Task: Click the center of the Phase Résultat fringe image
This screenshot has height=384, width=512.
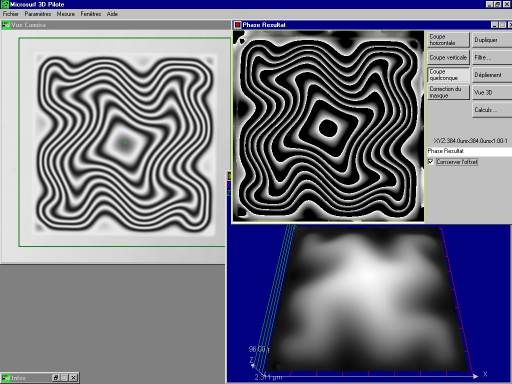Action: coord(329,126)
